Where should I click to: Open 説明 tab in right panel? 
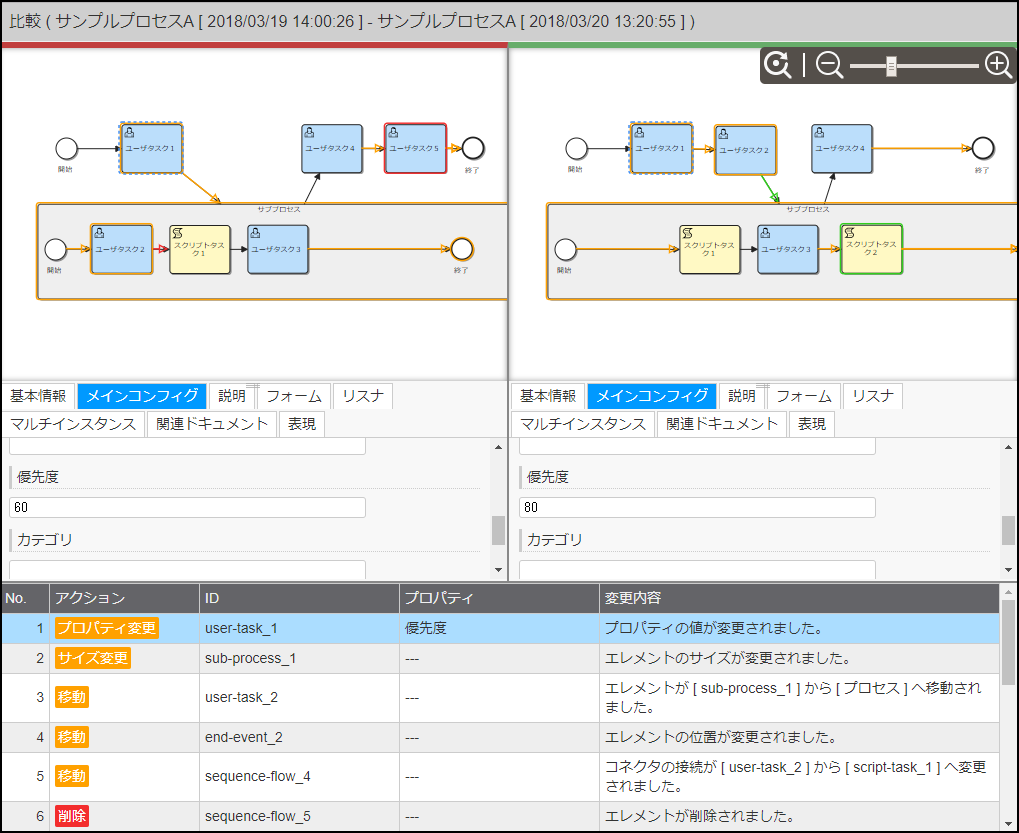(x=742, y=396)
